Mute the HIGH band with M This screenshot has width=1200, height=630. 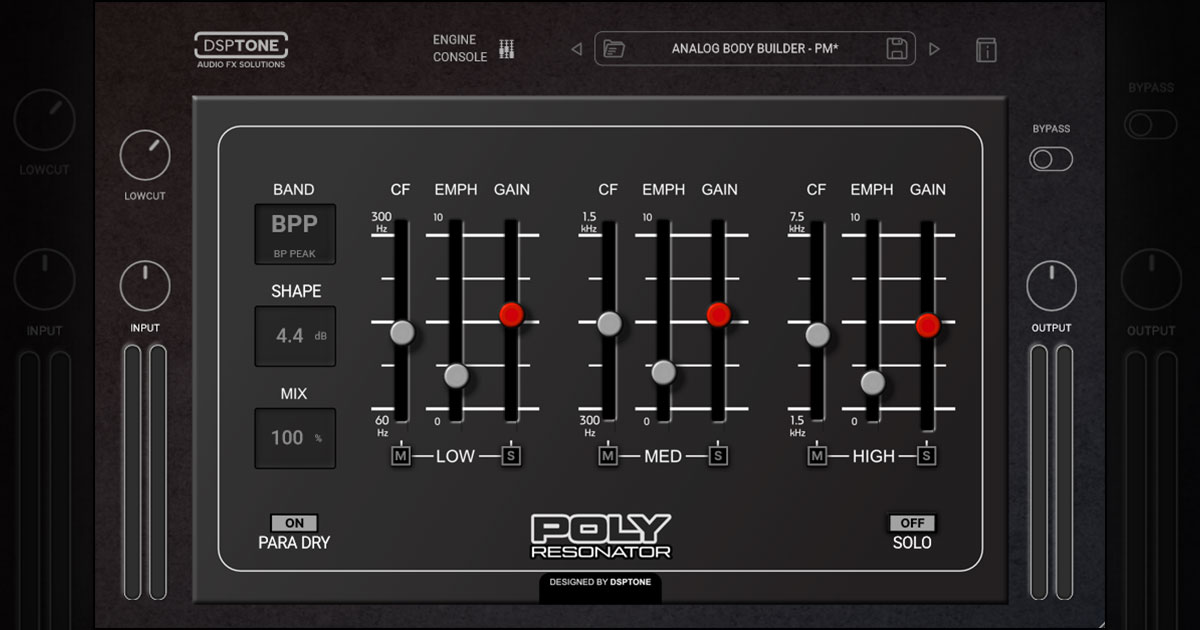click(x=817, y=456)
